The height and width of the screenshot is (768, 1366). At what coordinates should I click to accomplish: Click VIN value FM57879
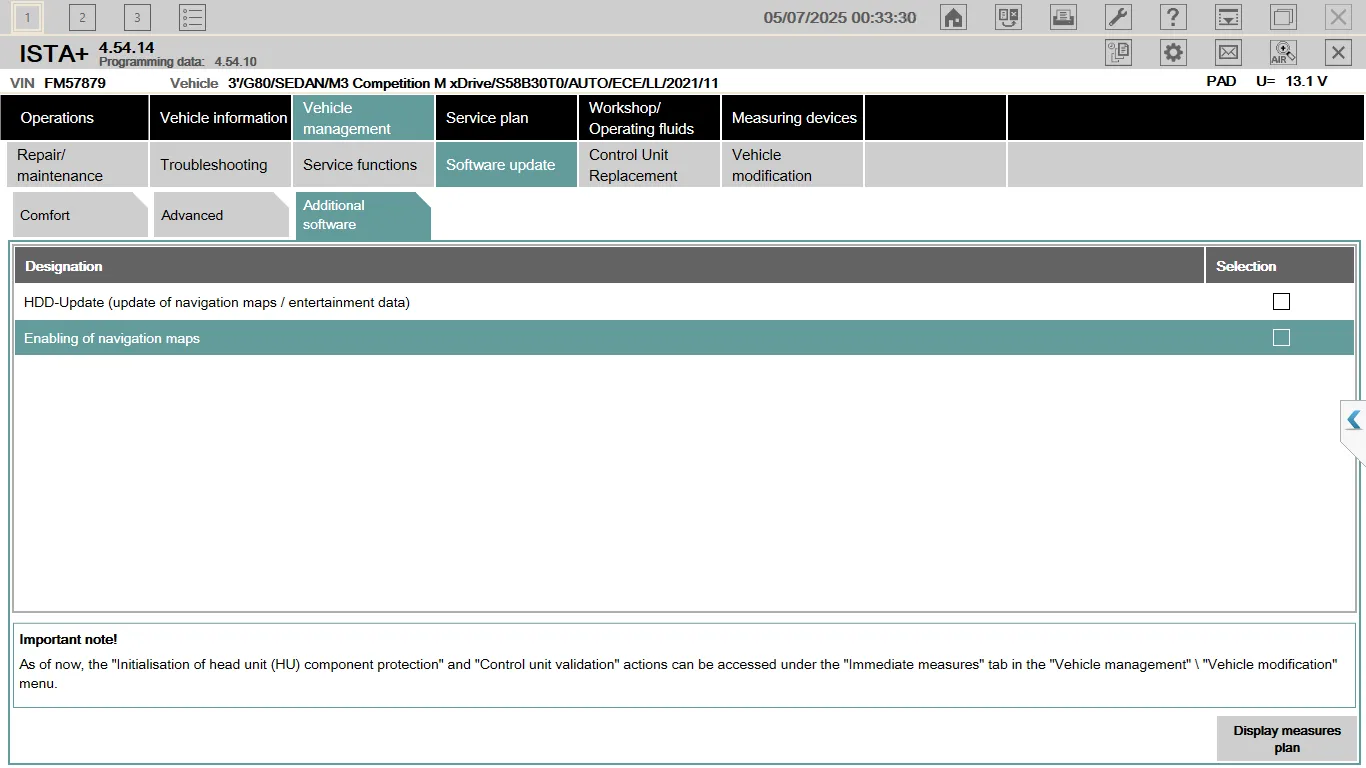[x=75, y=83]
